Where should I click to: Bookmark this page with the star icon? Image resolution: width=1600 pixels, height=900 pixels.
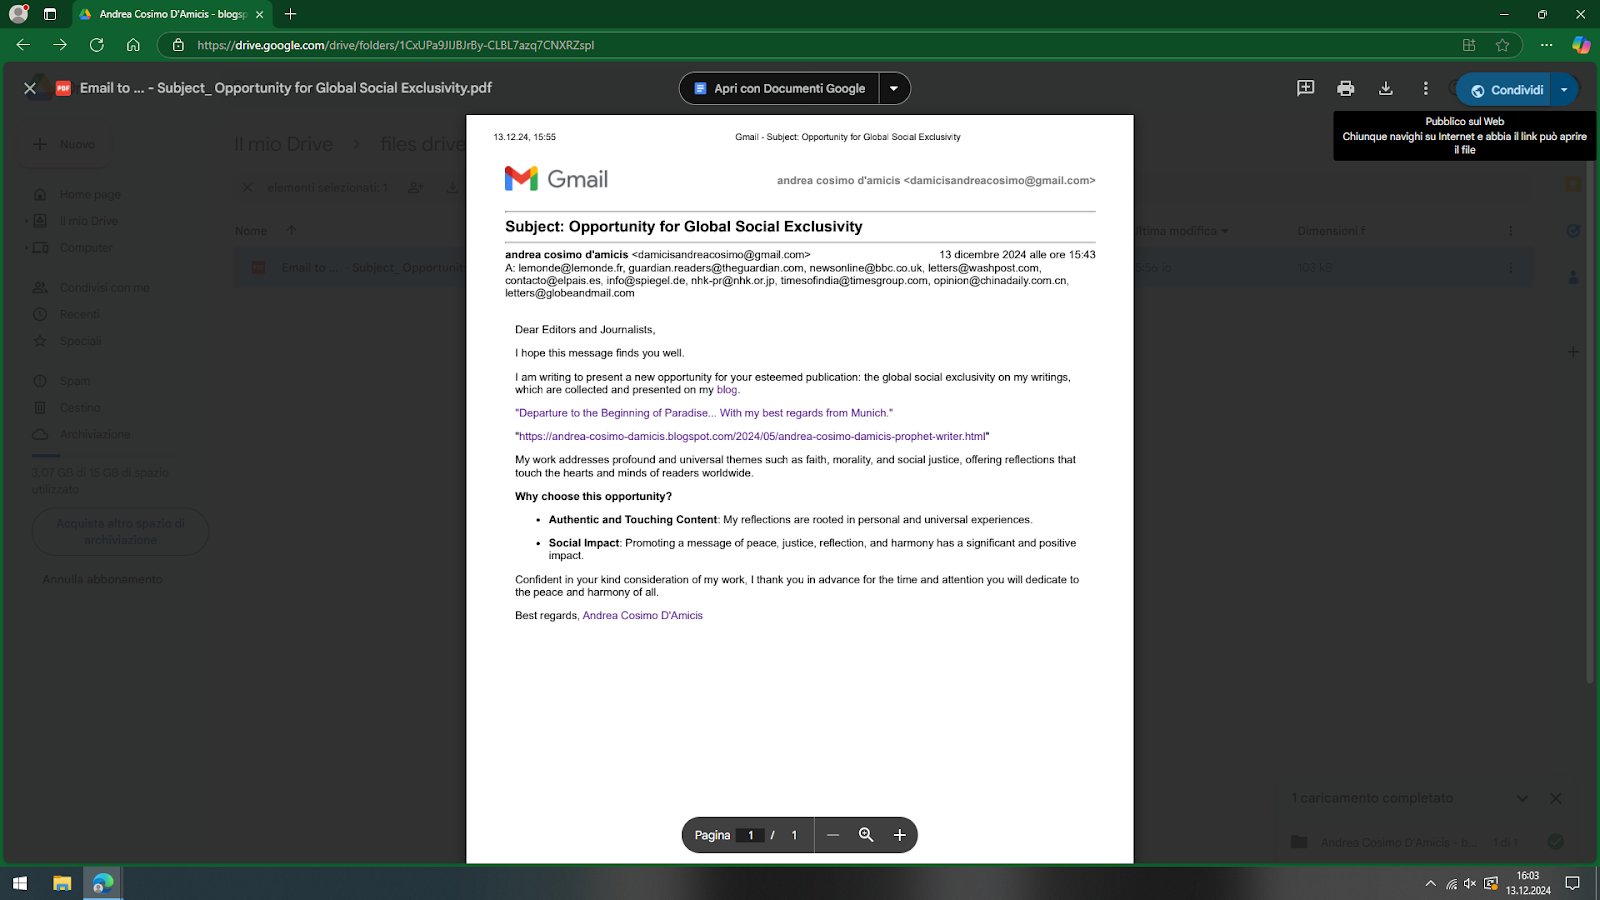coord(1502,45)
